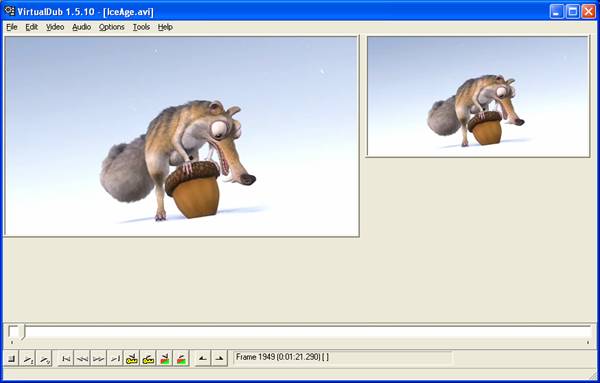Open the Audio menu

pyautogui.click(x=82, y=27)
